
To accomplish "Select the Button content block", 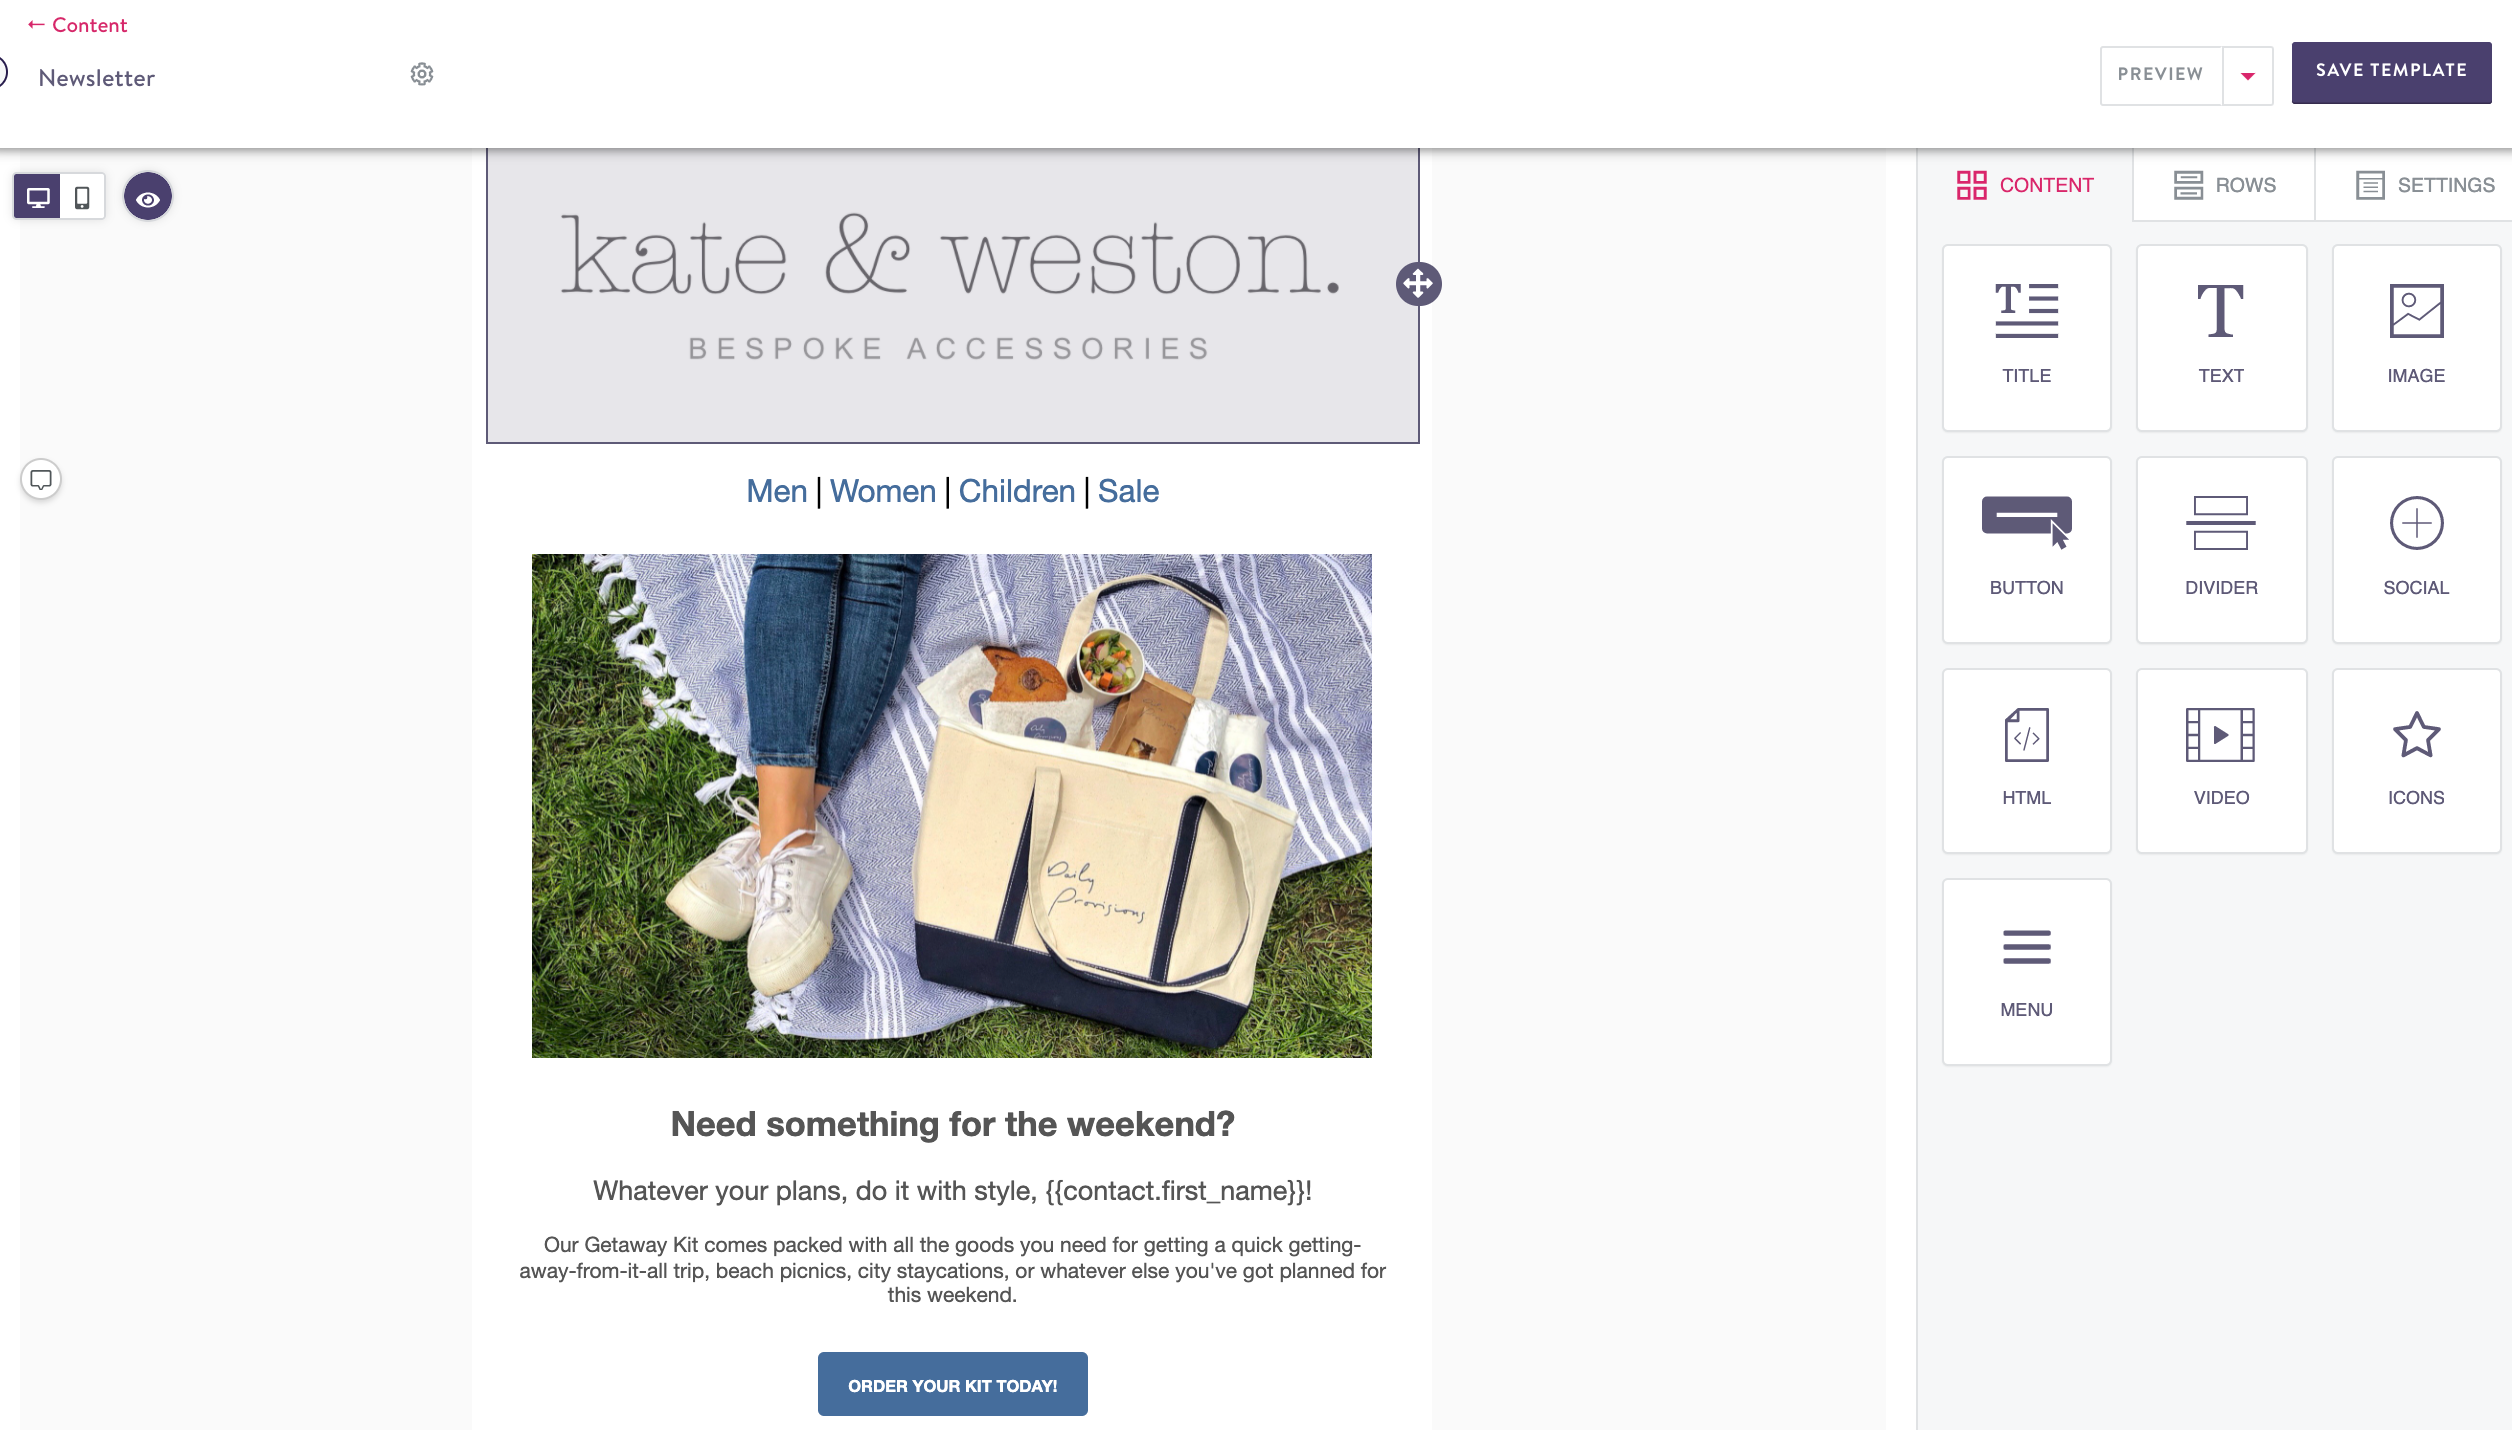I will point(2026,550).
